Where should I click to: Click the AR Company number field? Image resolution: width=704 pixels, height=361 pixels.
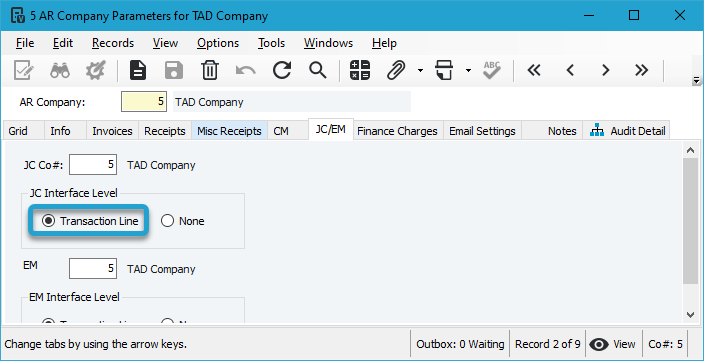point(144,102)
